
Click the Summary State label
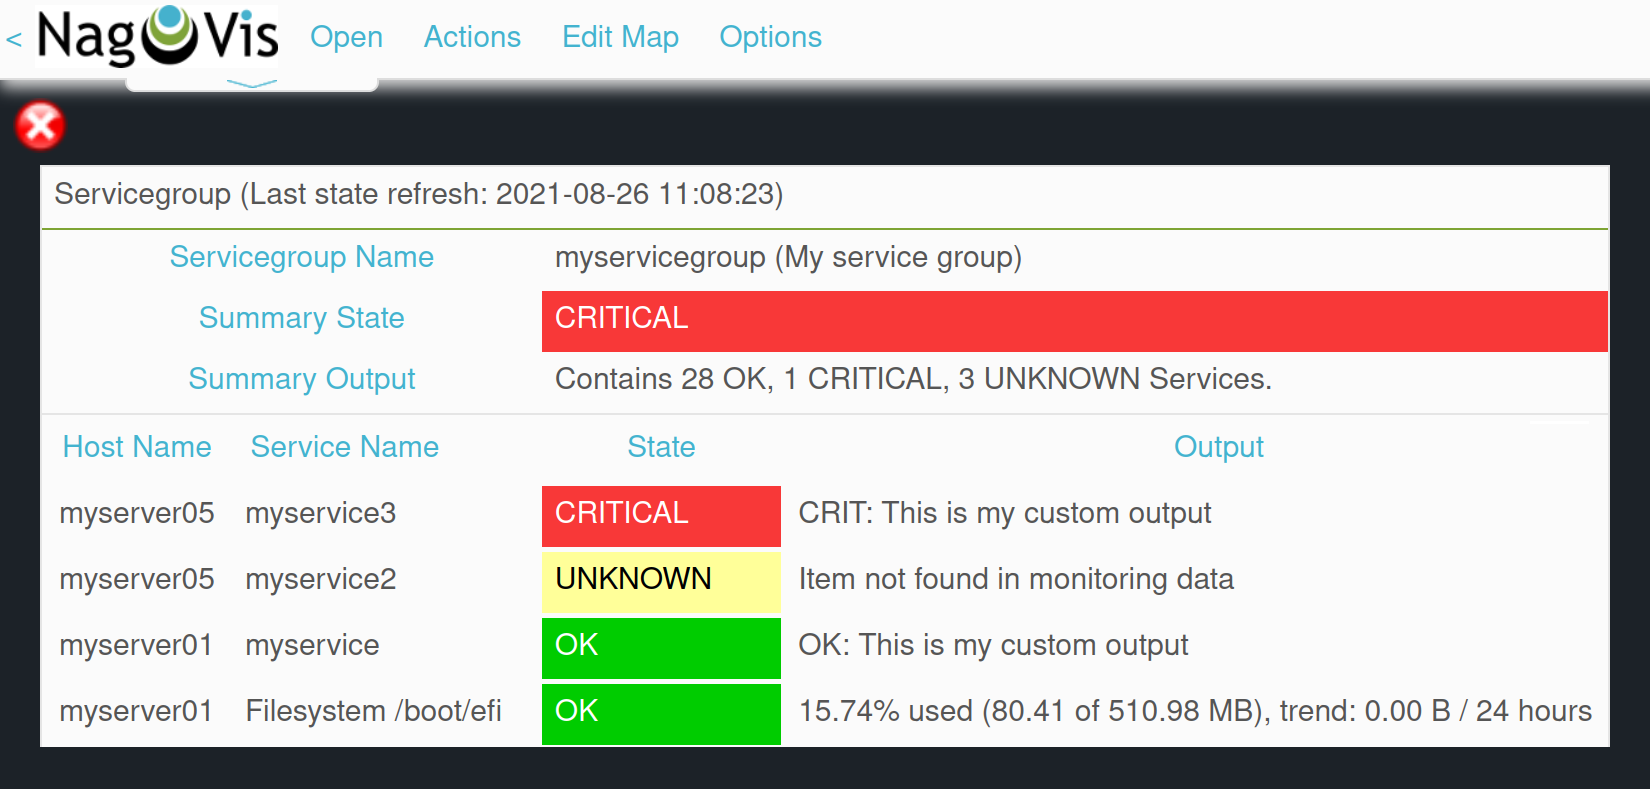[302, 318]
